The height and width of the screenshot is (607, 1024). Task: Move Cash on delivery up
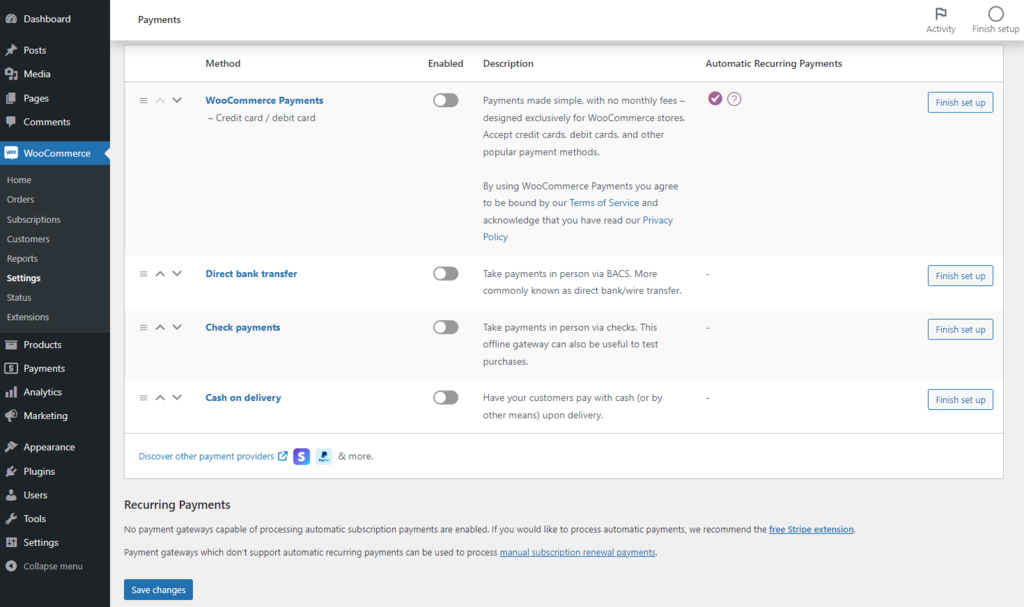coord(160,398)
